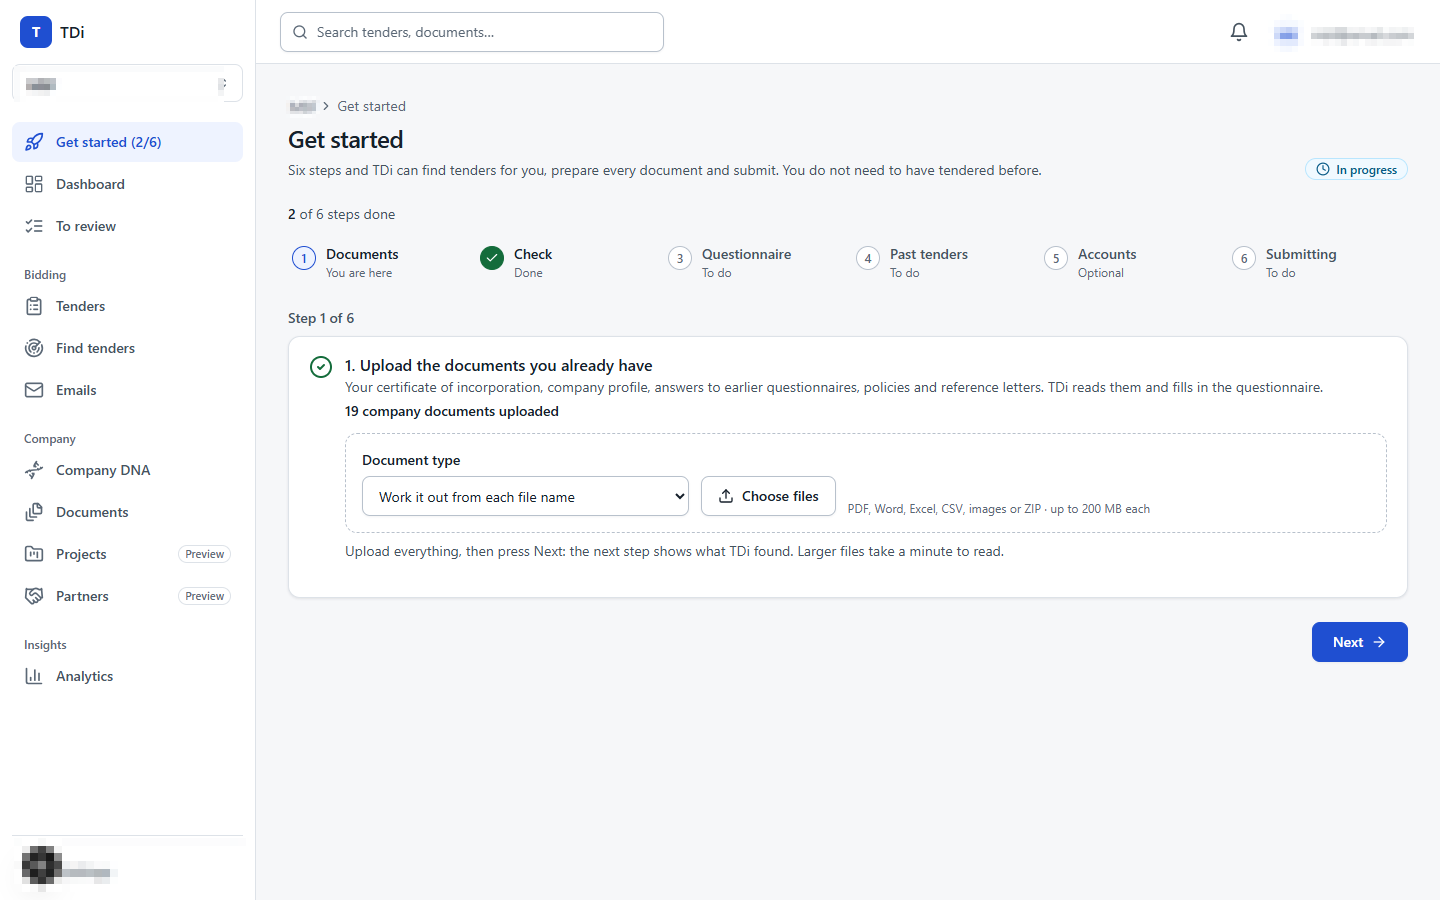
Task: Select step 3 Questionnaire
Action: click(729, 262)
